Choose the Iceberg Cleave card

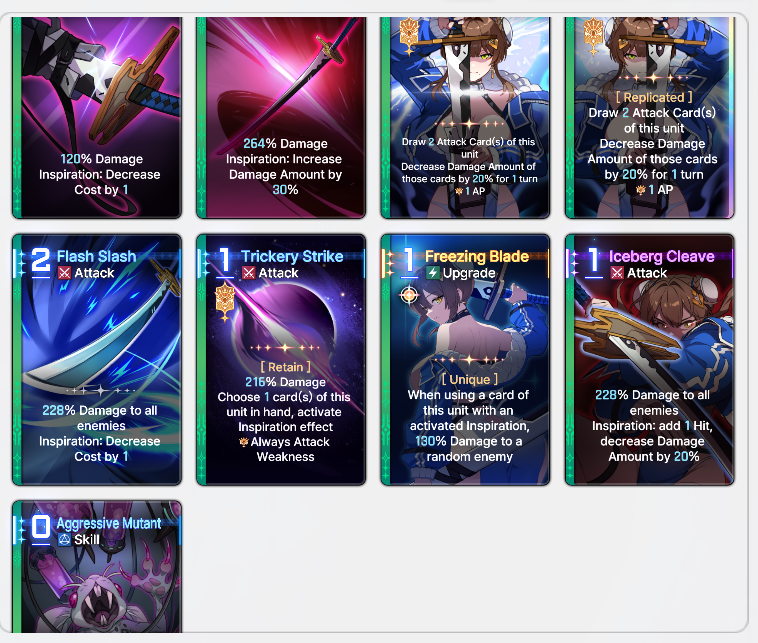click(x=650, y=360)
